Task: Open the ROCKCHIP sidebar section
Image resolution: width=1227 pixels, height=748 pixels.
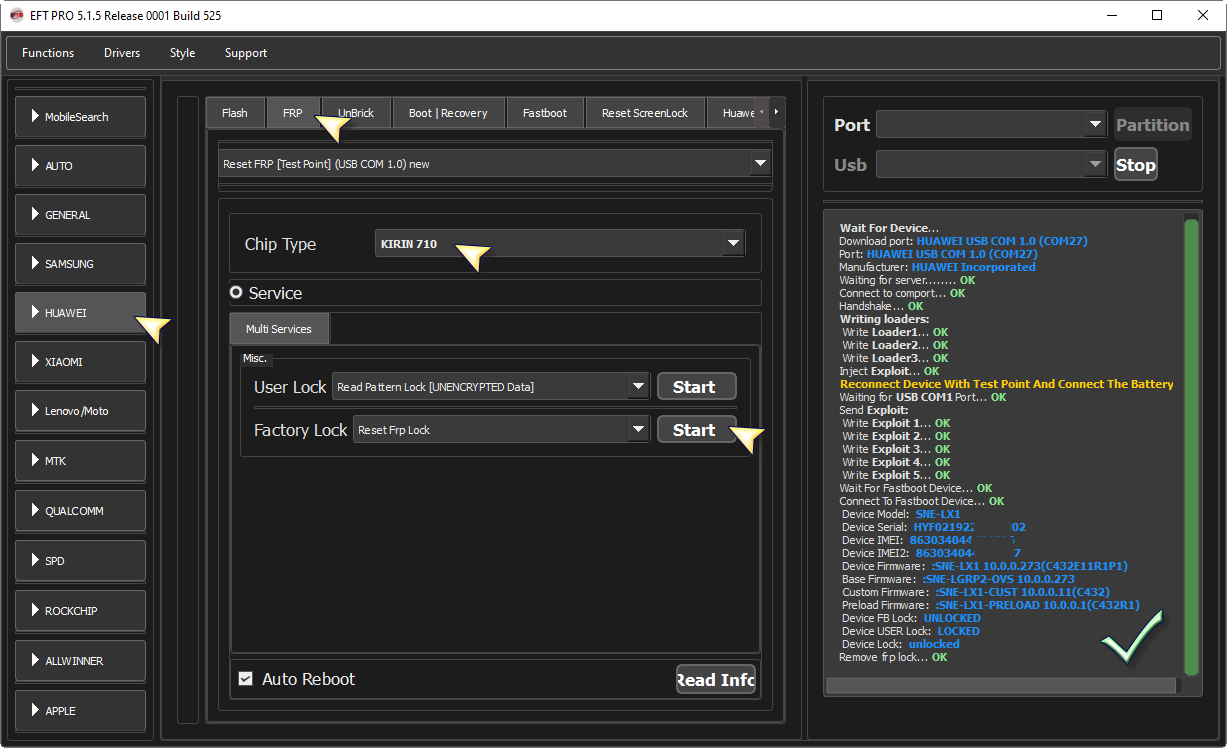Action: pyautogui.click(x=81, y=611)
